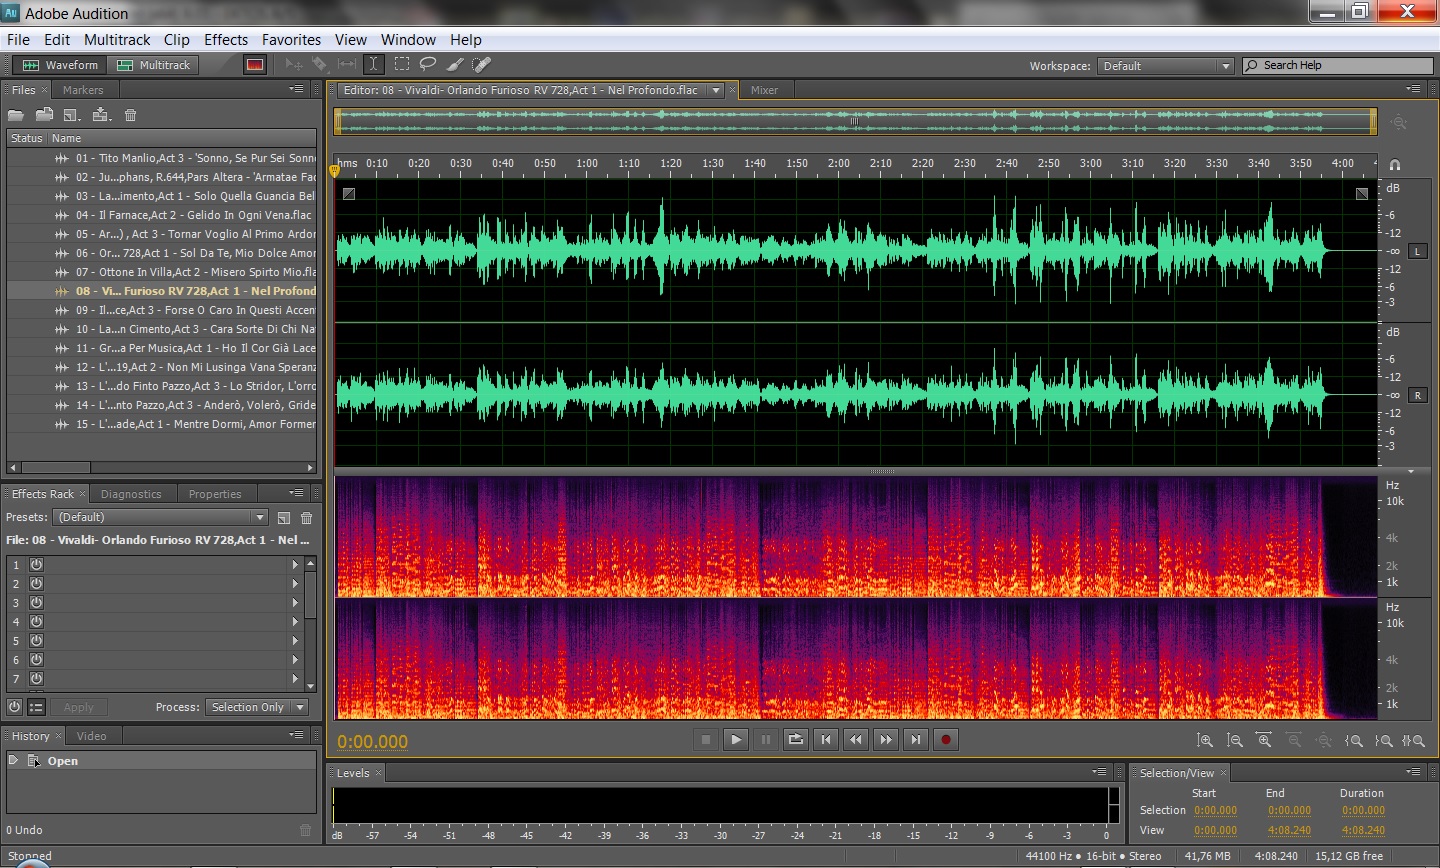This screenshot has height=868, width=1440.
Task: Switch to the Multitrack view
Action: point(154,65)
